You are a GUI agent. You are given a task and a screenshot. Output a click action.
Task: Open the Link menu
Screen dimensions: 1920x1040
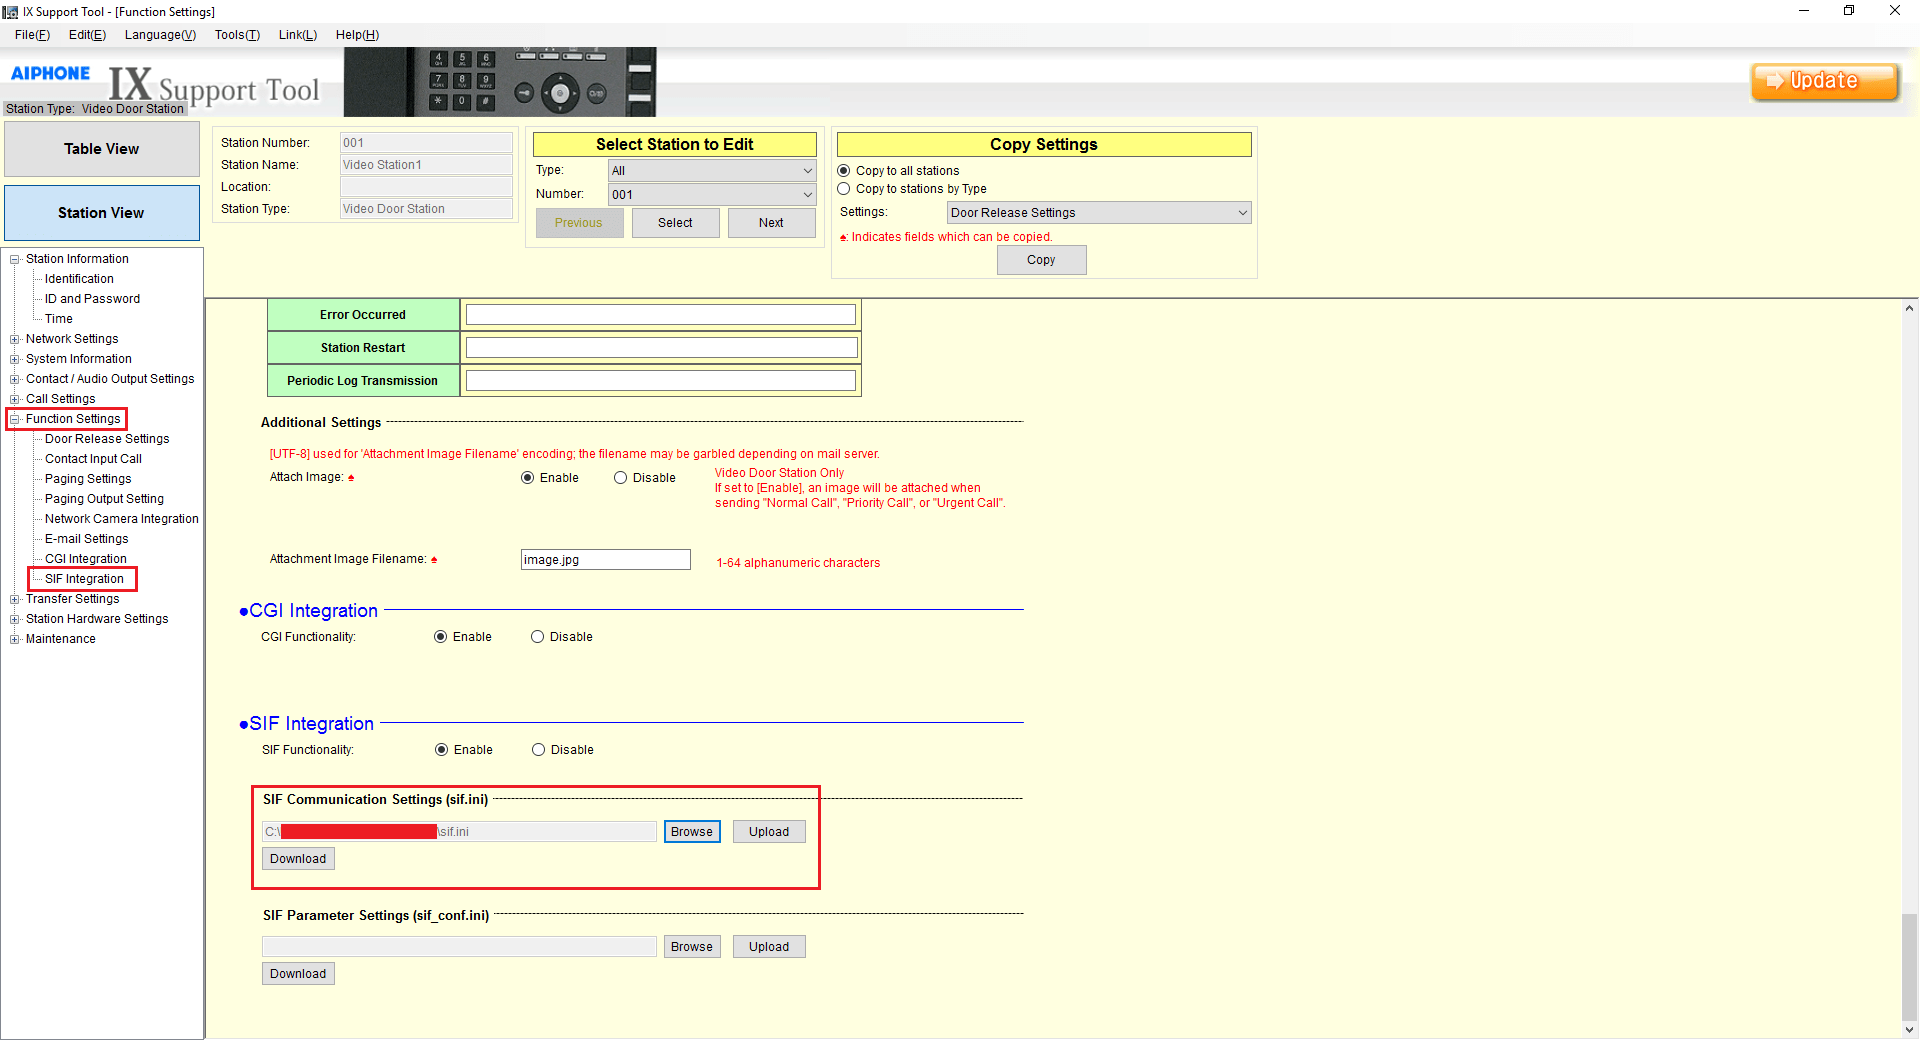coord(298,35)
